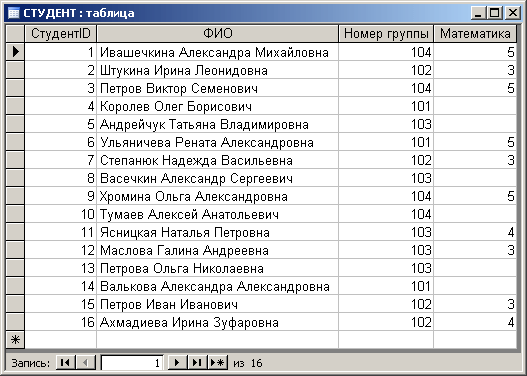Image resolution: width=527 pixels, height=376 pixels.
Task: Click the СтудентID column header
Action: pyautogui.click(x=60, y=34)
